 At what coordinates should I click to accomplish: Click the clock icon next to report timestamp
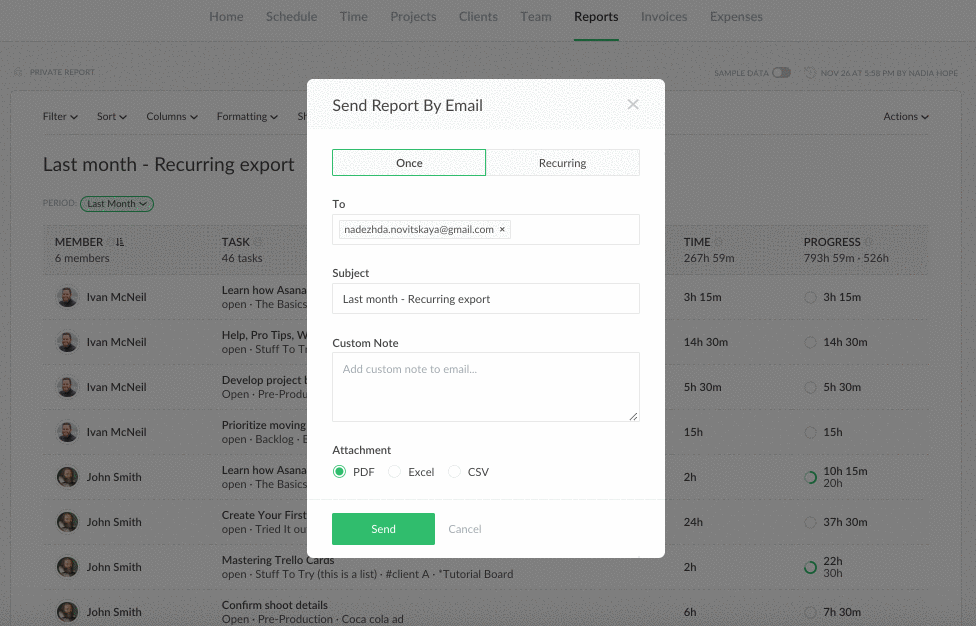[809, 73]
